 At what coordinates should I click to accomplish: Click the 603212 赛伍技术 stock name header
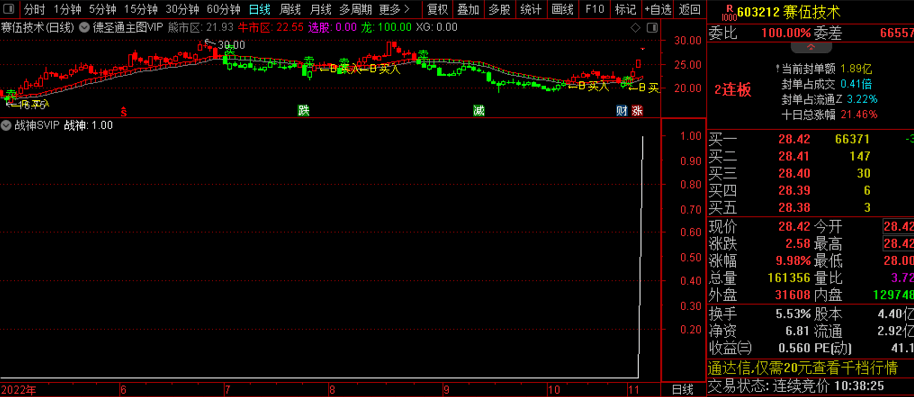tap(788, 12)
